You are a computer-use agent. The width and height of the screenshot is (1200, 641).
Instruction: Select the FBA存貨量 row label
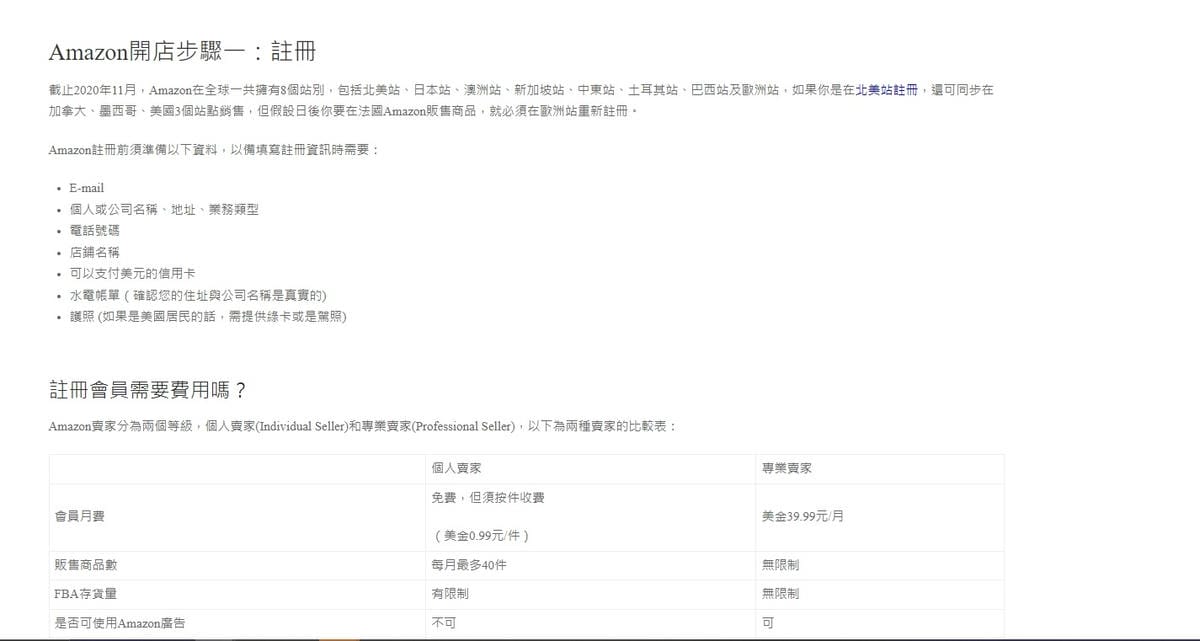[87, 593]
